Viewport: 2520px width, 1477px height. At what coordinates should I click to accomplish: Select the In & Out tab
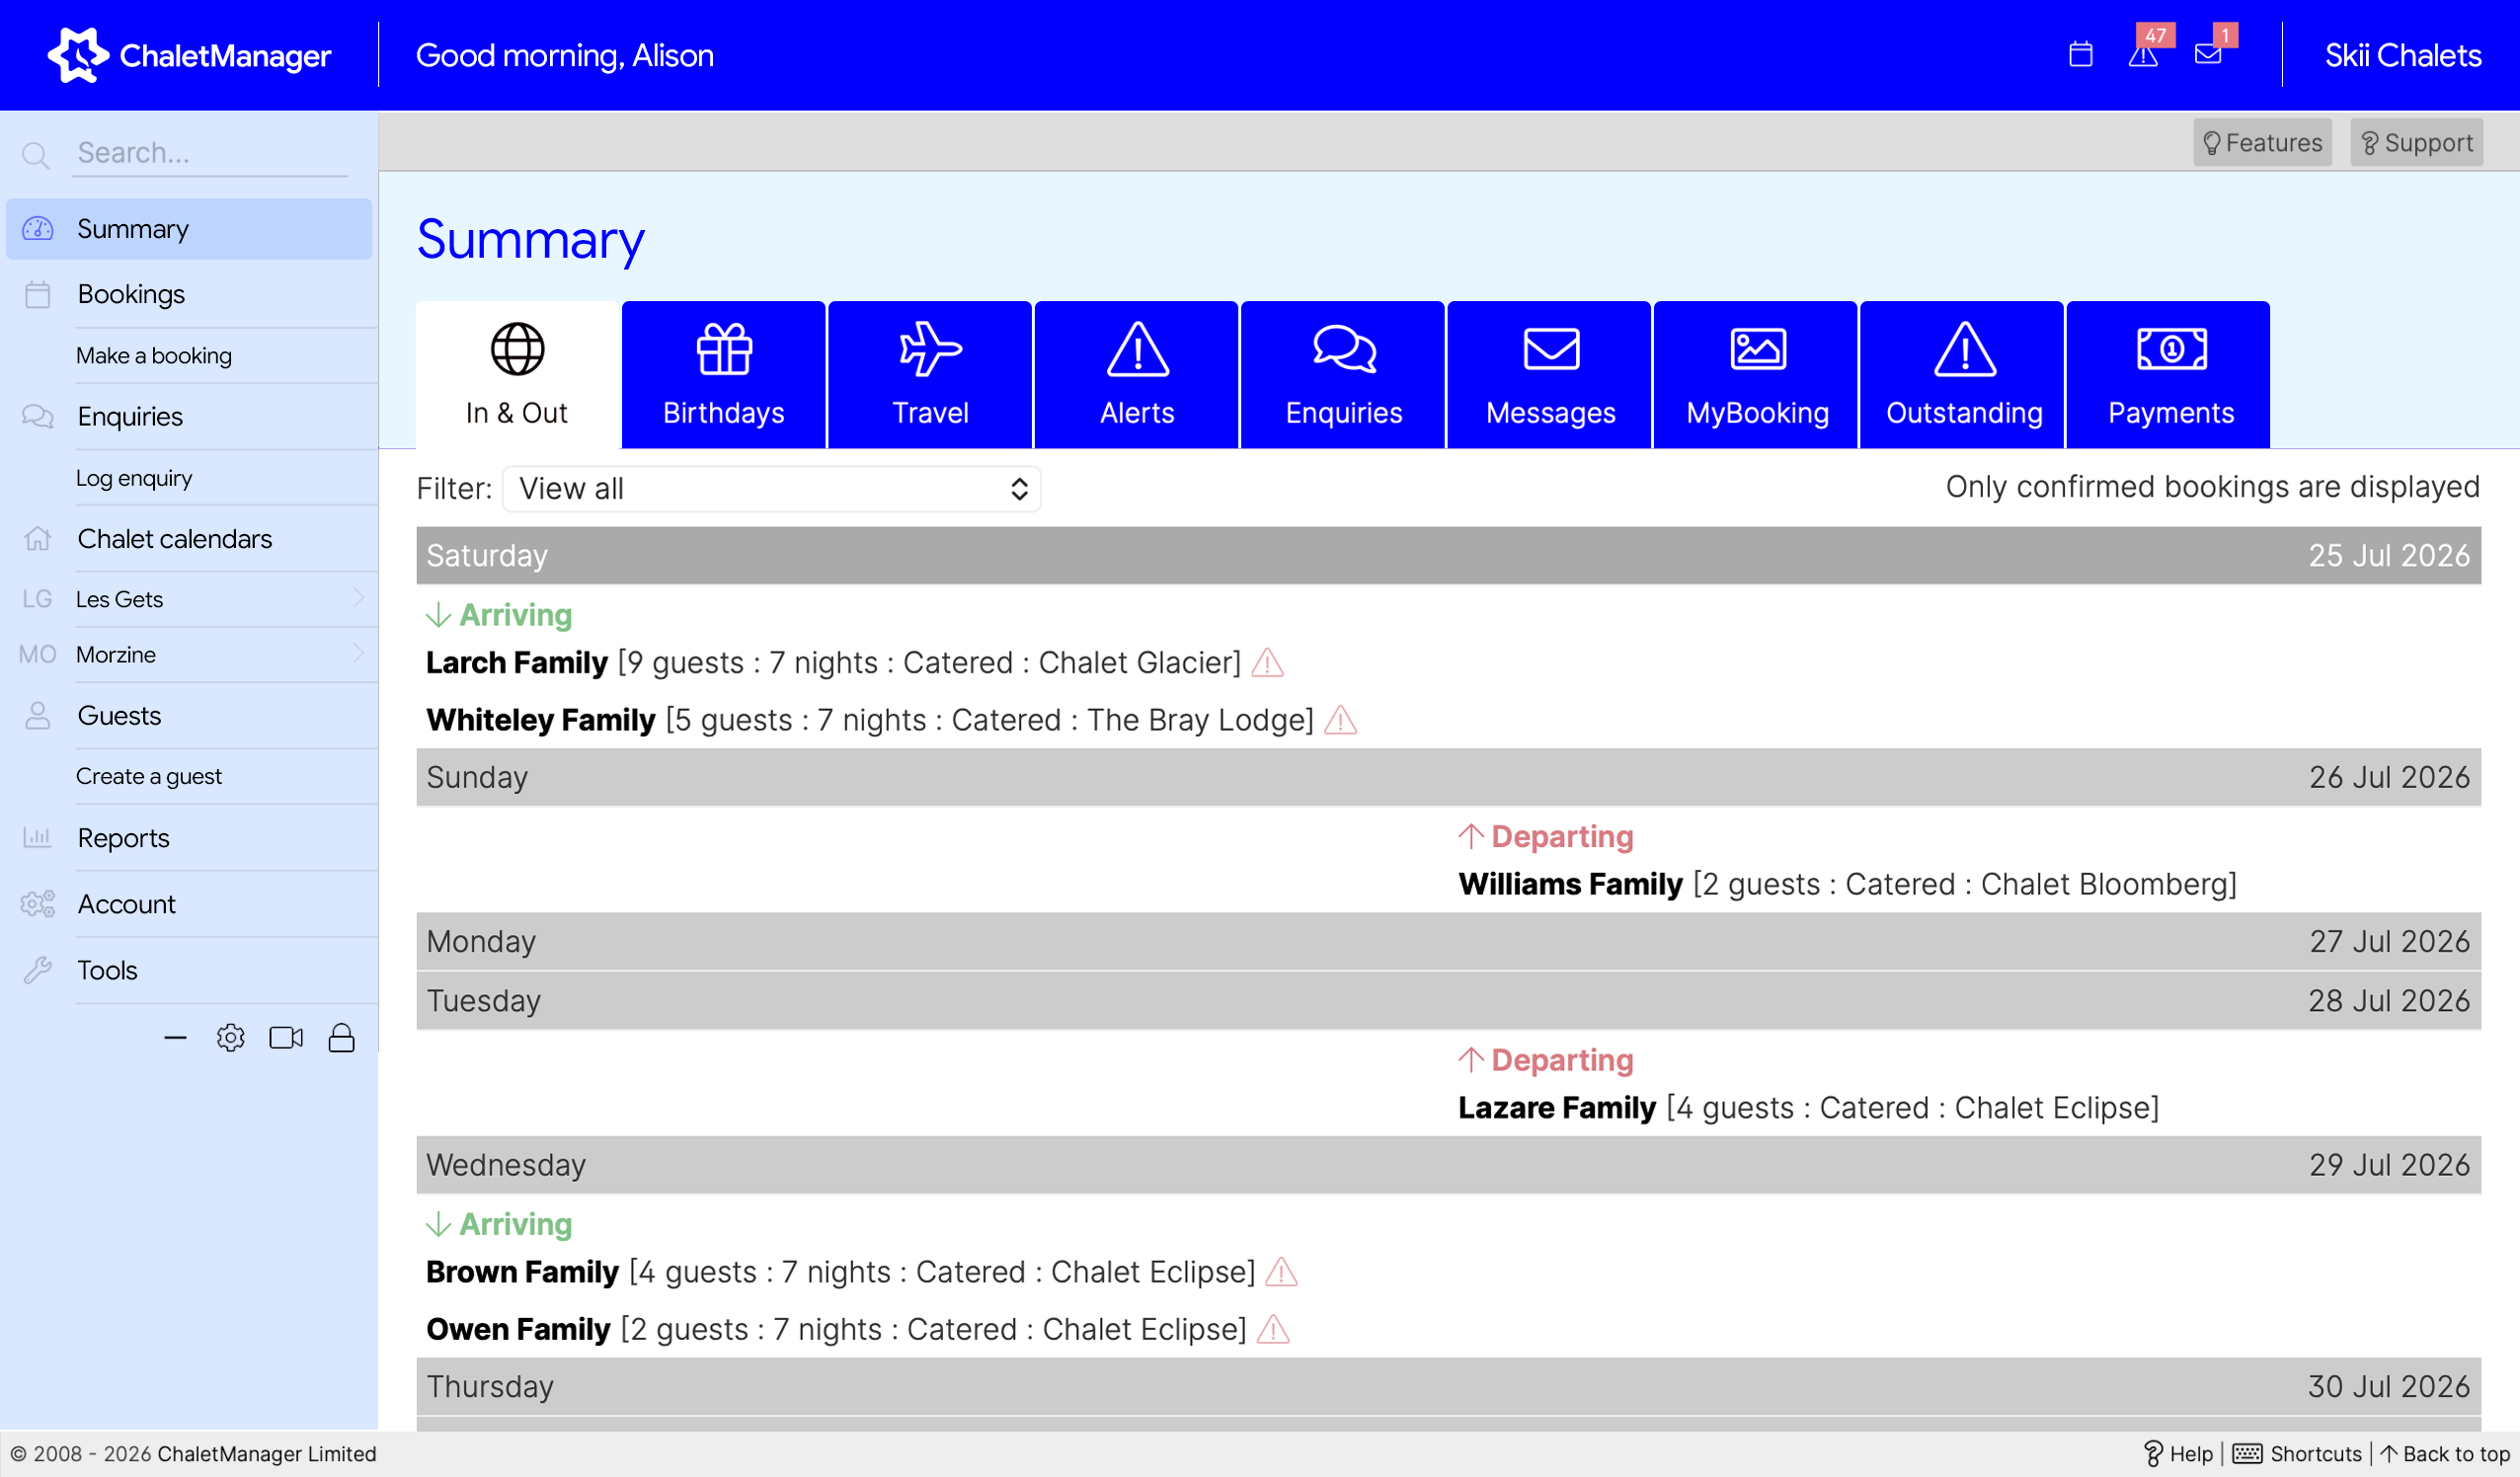tap(517, 375)
